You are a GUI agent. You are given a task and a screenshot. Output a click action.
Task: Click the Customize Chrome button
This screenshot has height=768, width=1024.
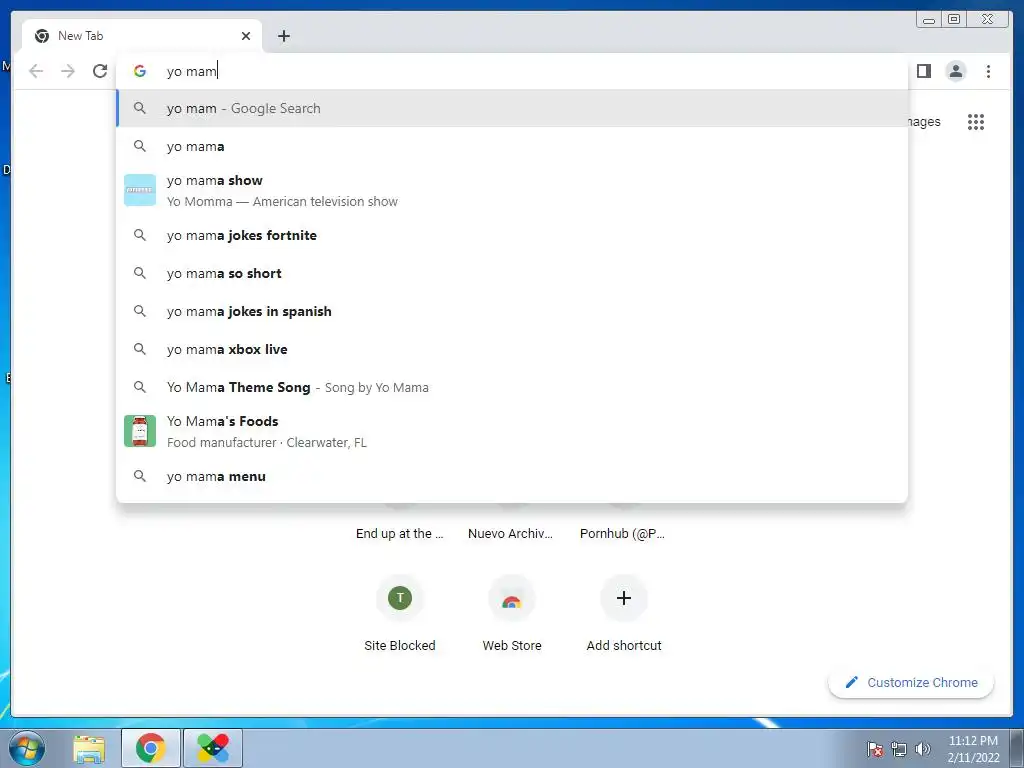pos(911,682)
